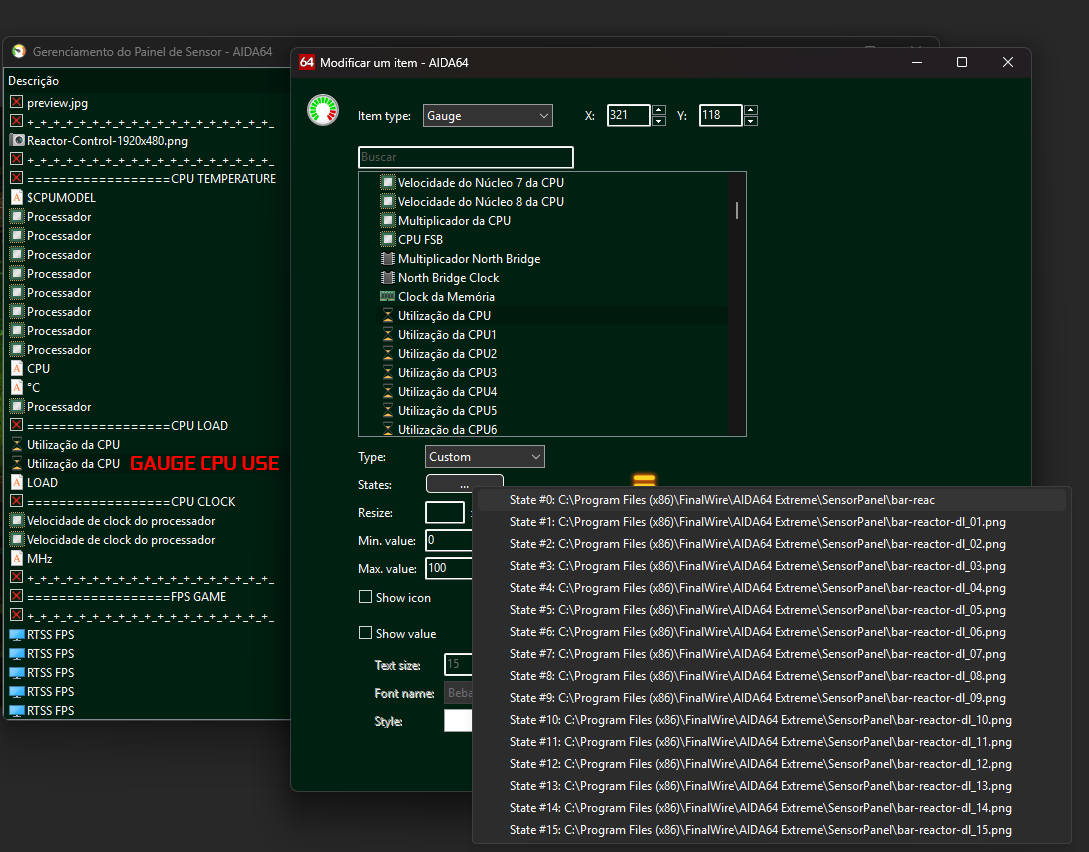Image resolution: width=1089 pixels, height=852 pixels.
Task: Choose State #5 bar-reactor-dl_05.png entry
Action: pos(757,610)
